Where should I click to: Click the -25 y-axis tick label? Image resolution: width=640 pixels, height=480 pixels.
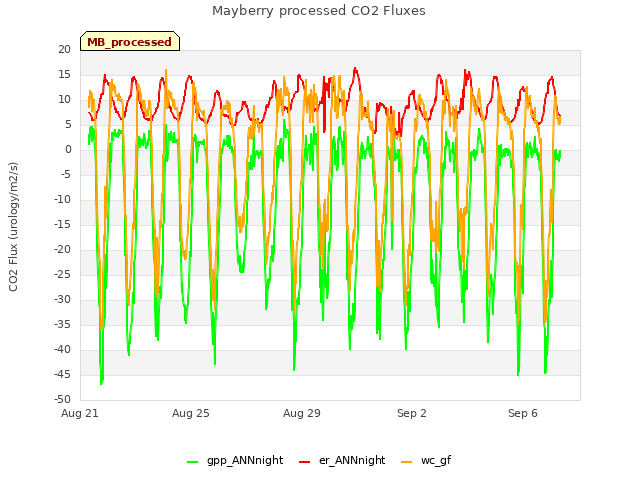coord(63,274)
